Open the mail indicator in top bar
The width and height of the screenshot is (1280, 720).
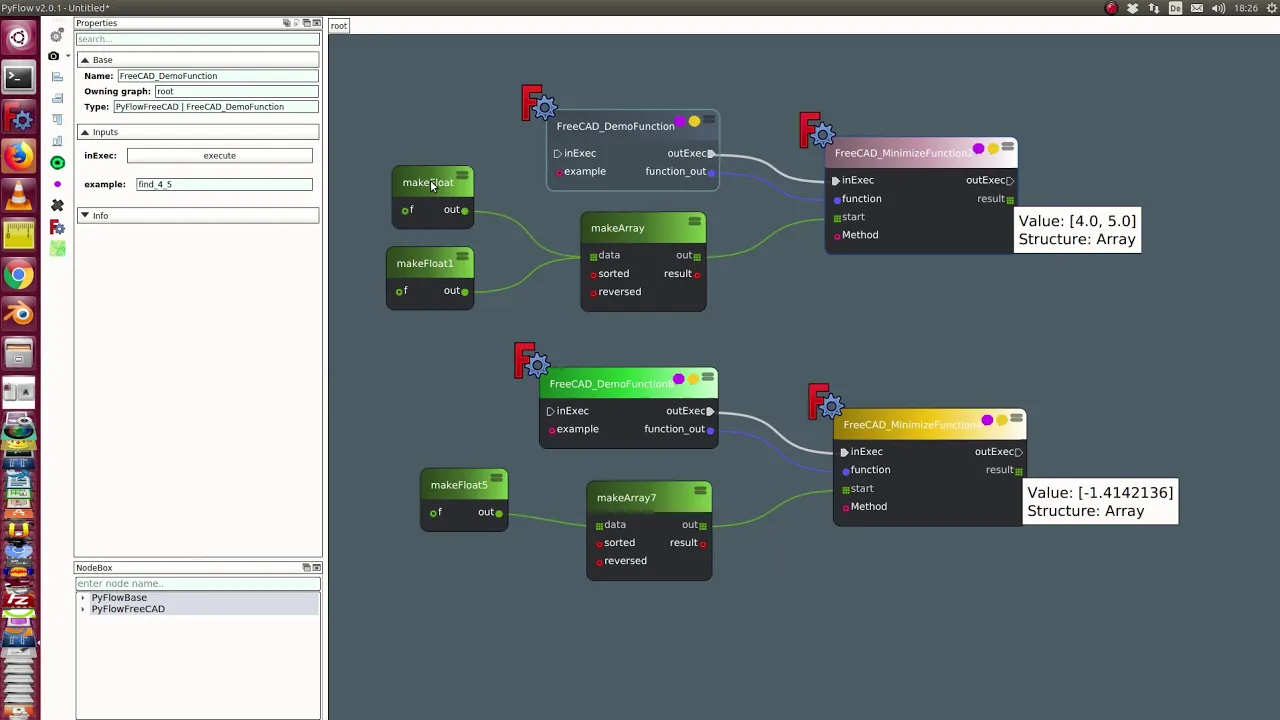coord(1197,8)
